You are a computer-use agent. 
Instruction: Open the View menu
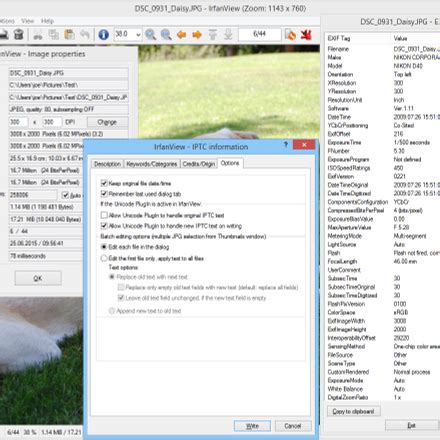[28, 21]
